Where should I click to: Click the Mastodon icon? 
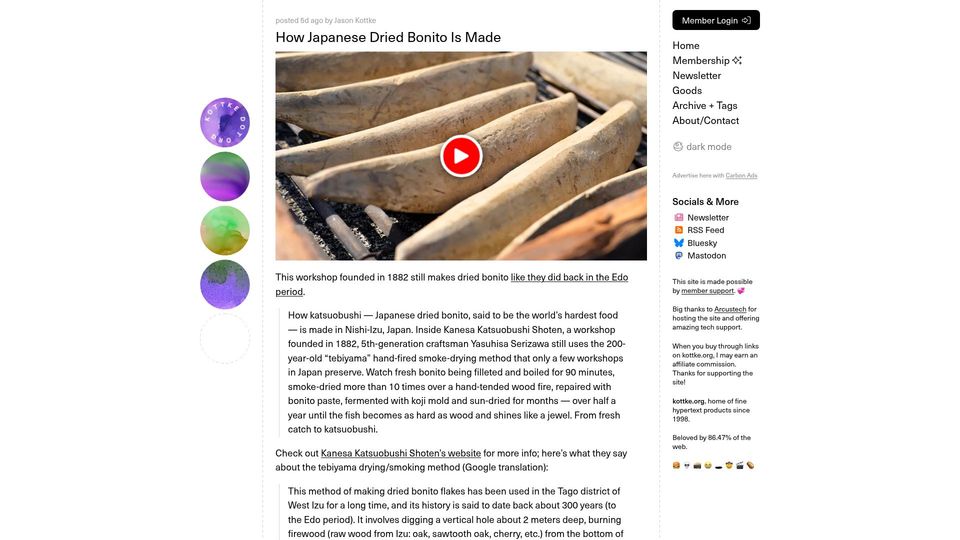pyautogui.click(x=678, y=256)
